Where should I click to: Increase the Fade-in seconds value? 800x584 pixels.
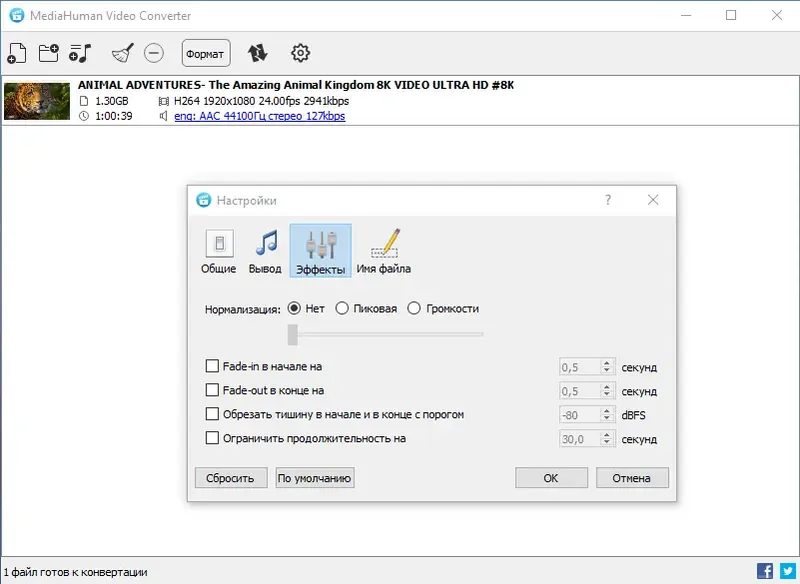point(607,362)
